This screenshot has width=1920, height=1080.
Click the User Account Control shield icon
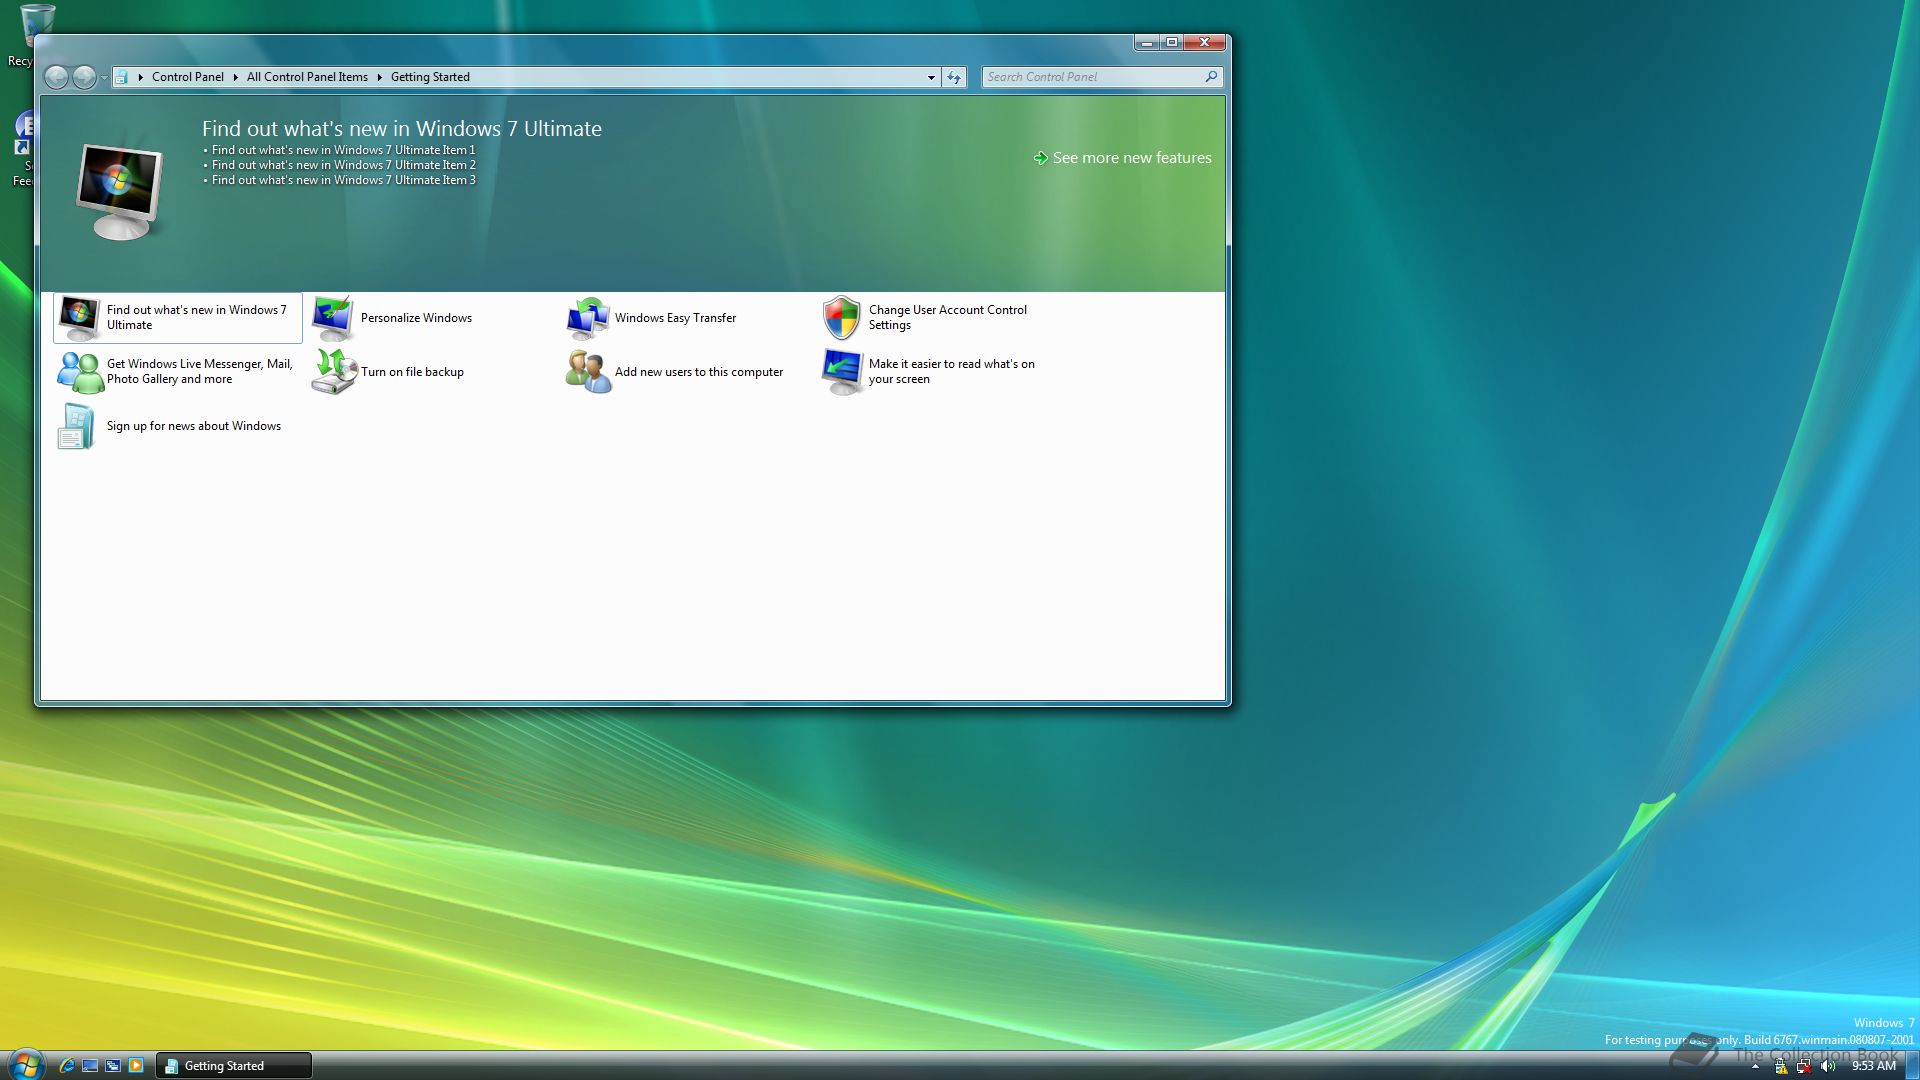841,318
